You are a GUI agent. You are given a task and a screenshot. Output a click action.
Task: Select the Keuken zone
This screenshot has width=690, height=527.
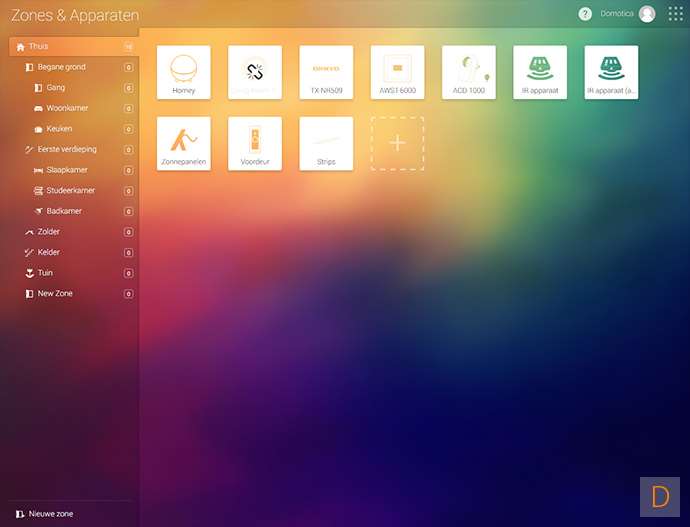pos(59,129)
